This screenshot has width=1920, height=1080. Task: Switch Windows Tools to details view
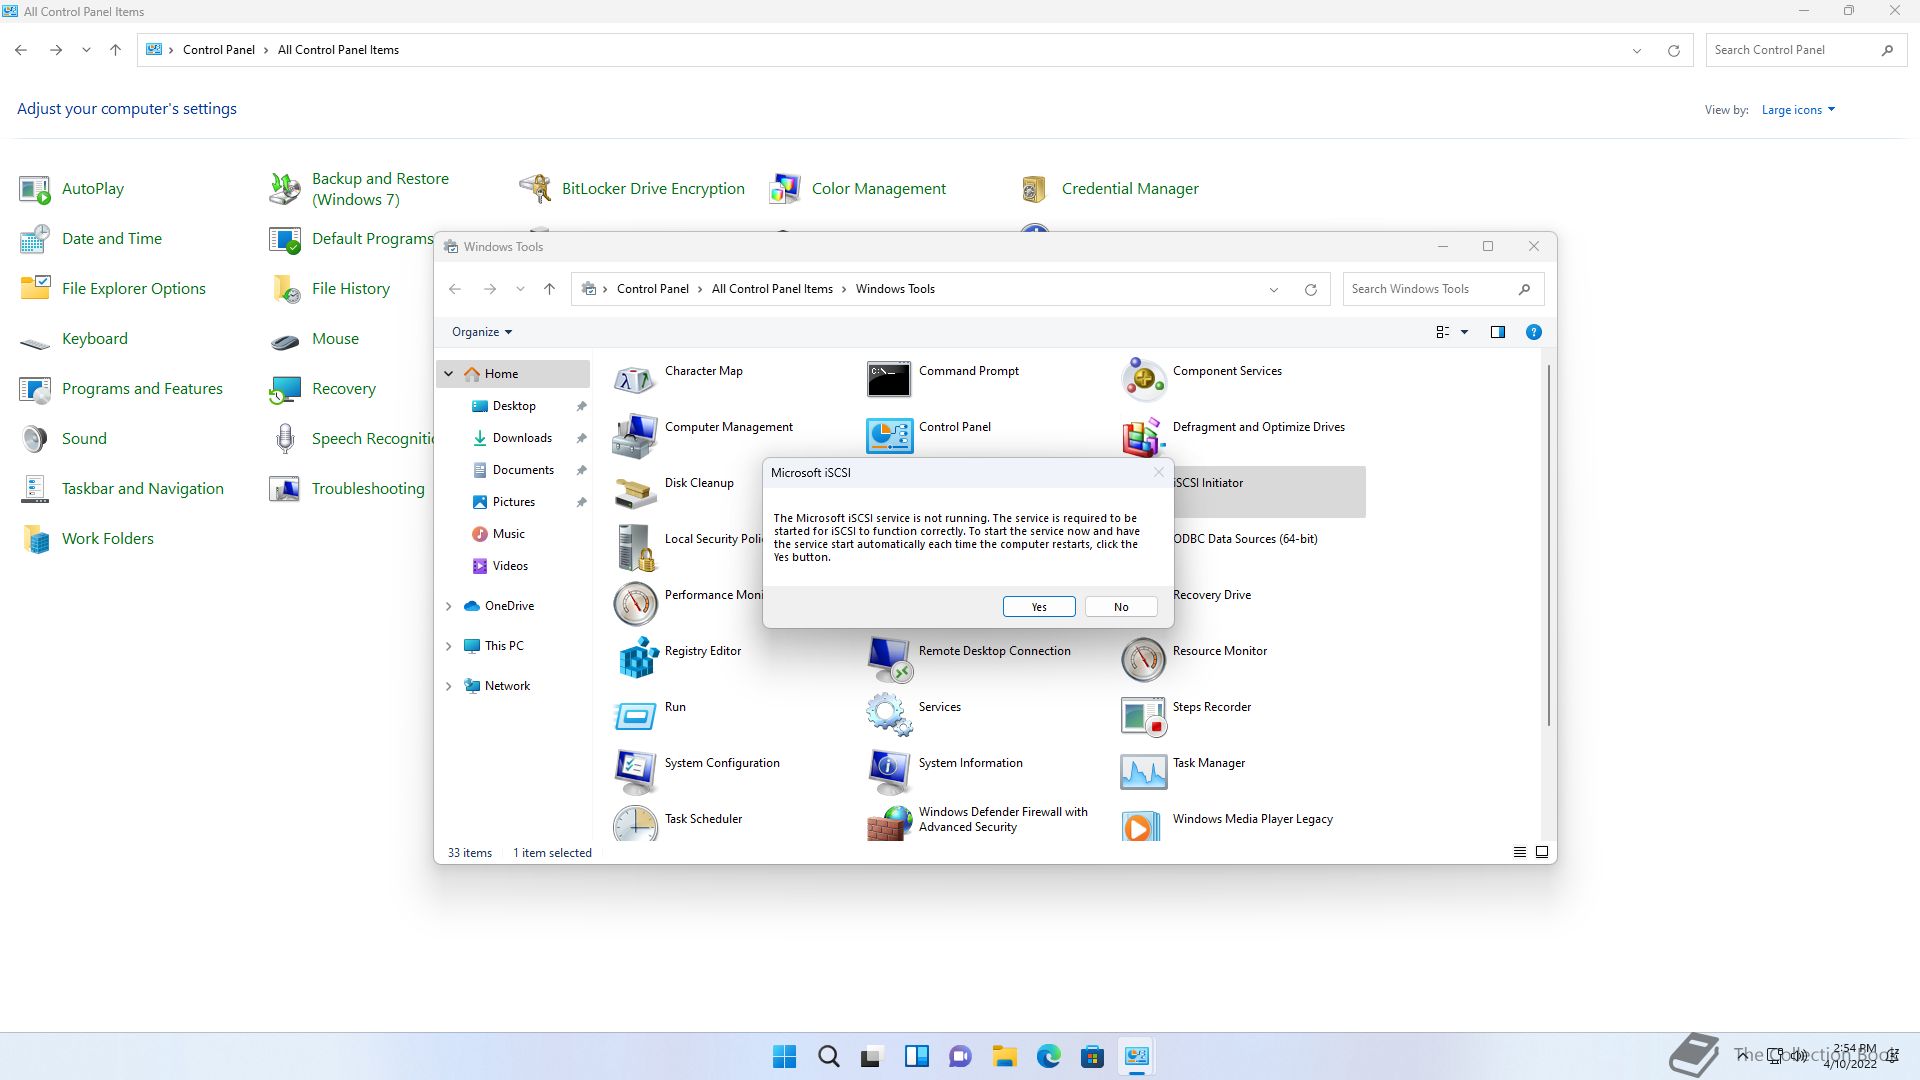(1519, 852)
